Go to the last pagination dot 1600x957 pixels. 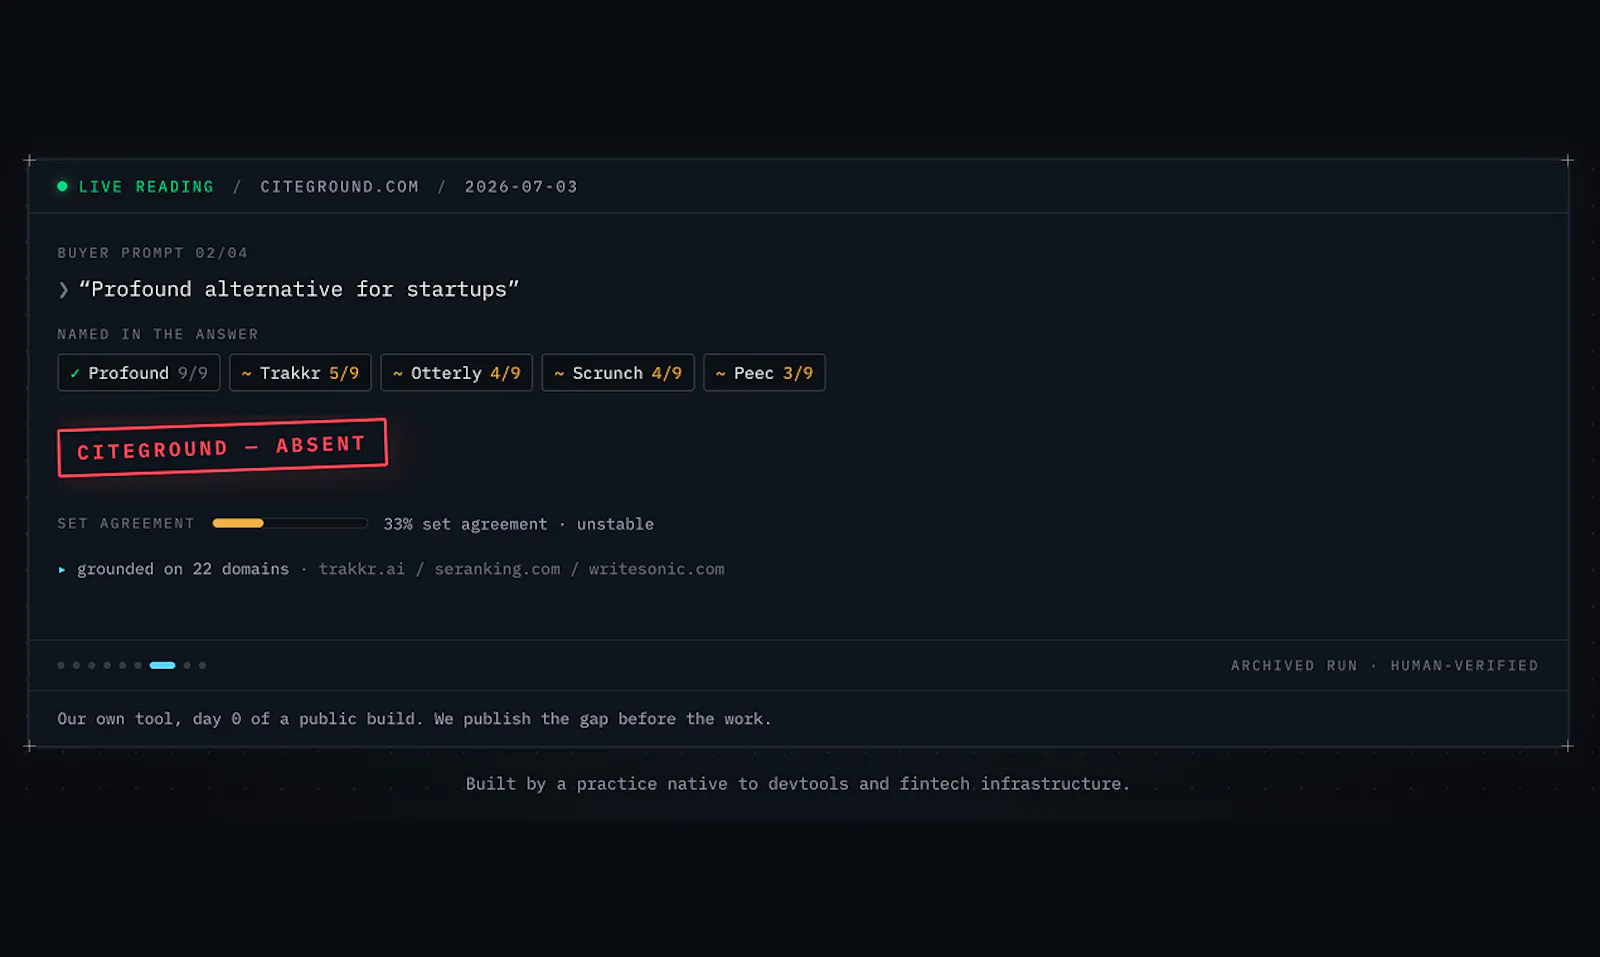(202, 665)
